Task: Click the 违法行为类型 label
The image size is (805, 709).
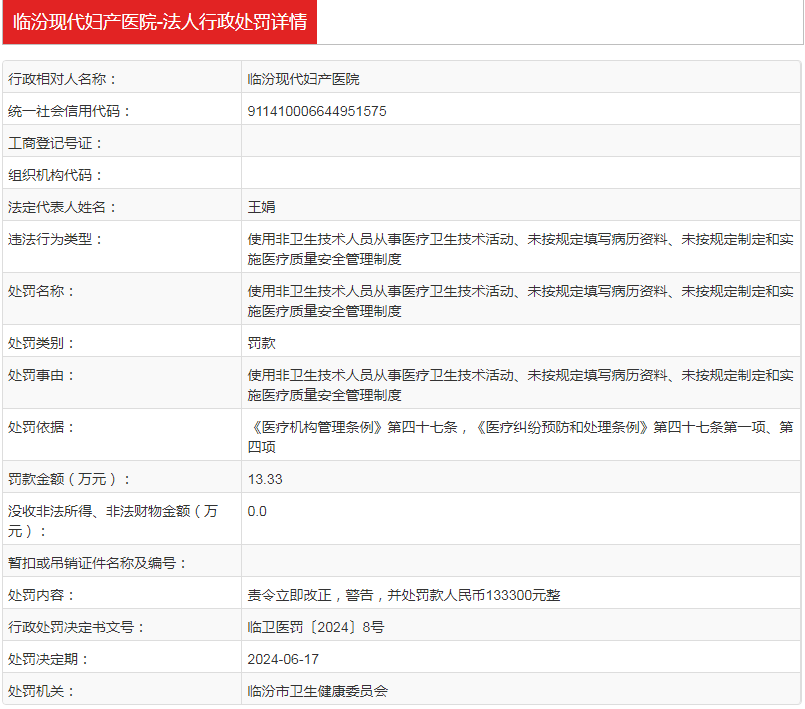Action: coord(55,239)
